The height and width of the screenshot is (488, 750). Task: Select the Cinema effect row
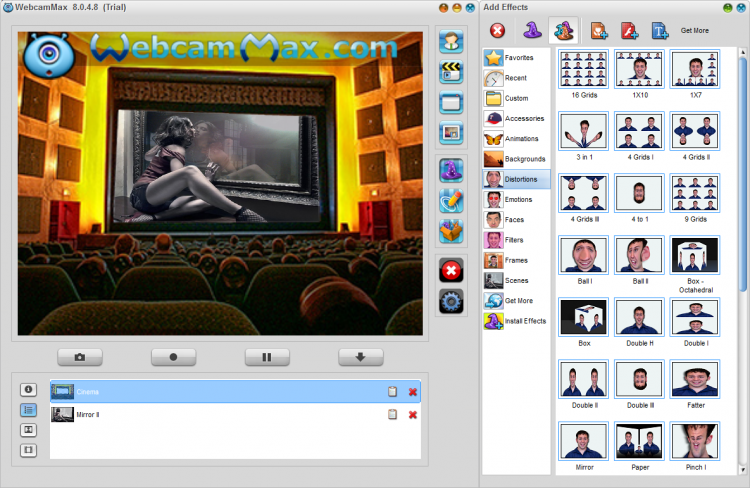(x=235, y=391)
